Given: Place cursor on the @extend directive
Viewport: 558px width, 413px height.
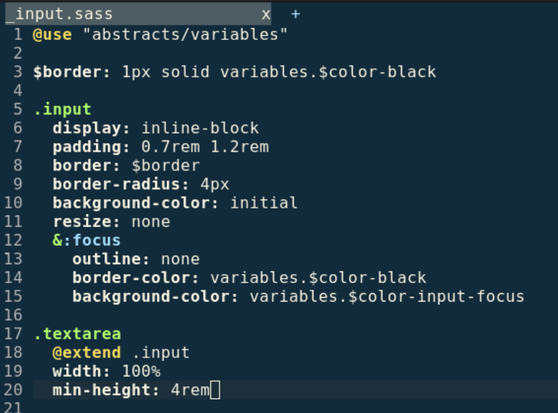Looking at the screenshot, I should [86, 353].
